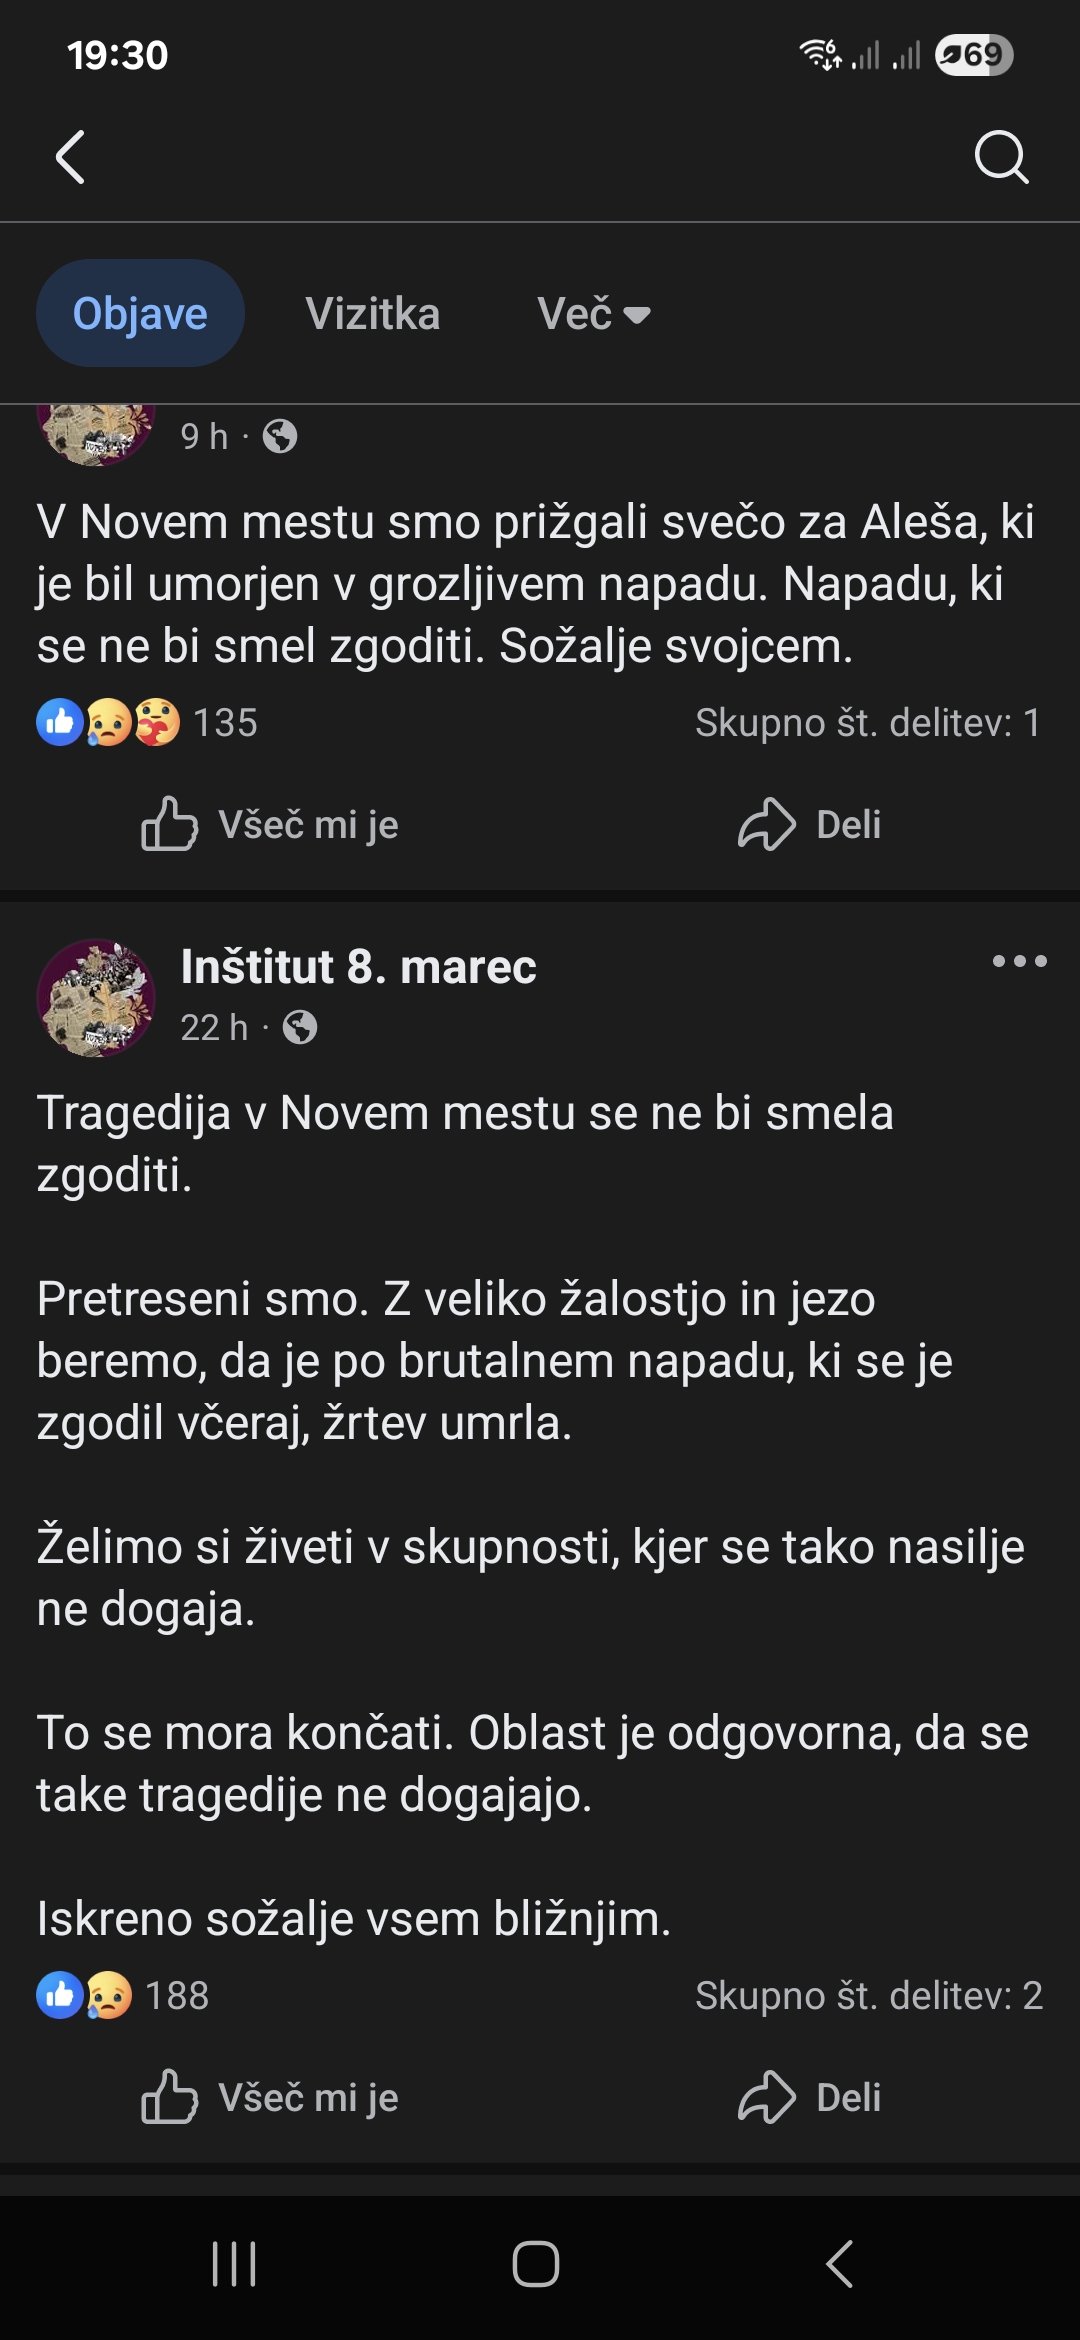Viewport: 1080px width, 2340px height.
Task: View reactions on the 135-reaction post
Action: 147,723
